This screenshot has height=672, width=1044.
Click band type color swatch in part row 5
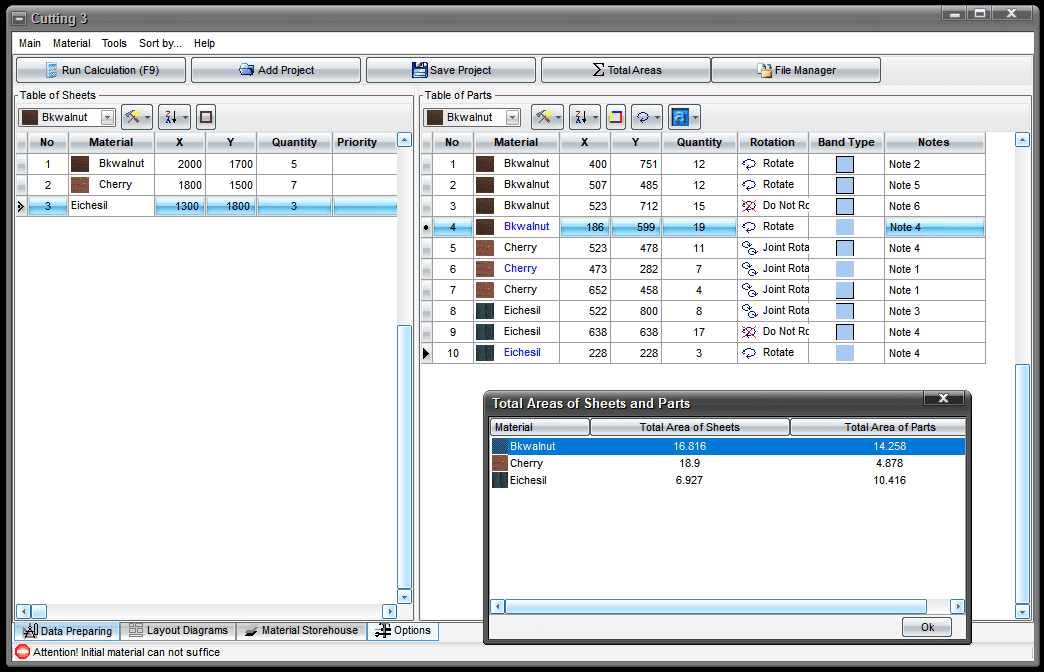click(845, 248)
